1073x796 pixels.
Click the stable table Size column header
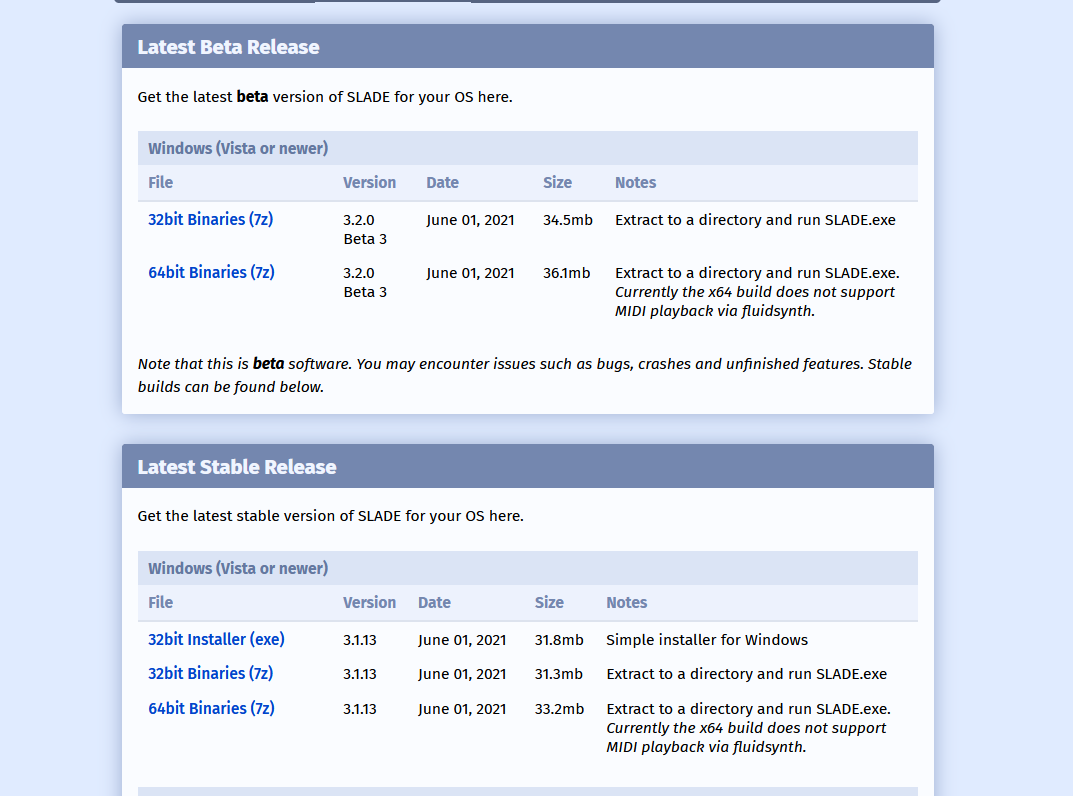(x=550, y=603)
